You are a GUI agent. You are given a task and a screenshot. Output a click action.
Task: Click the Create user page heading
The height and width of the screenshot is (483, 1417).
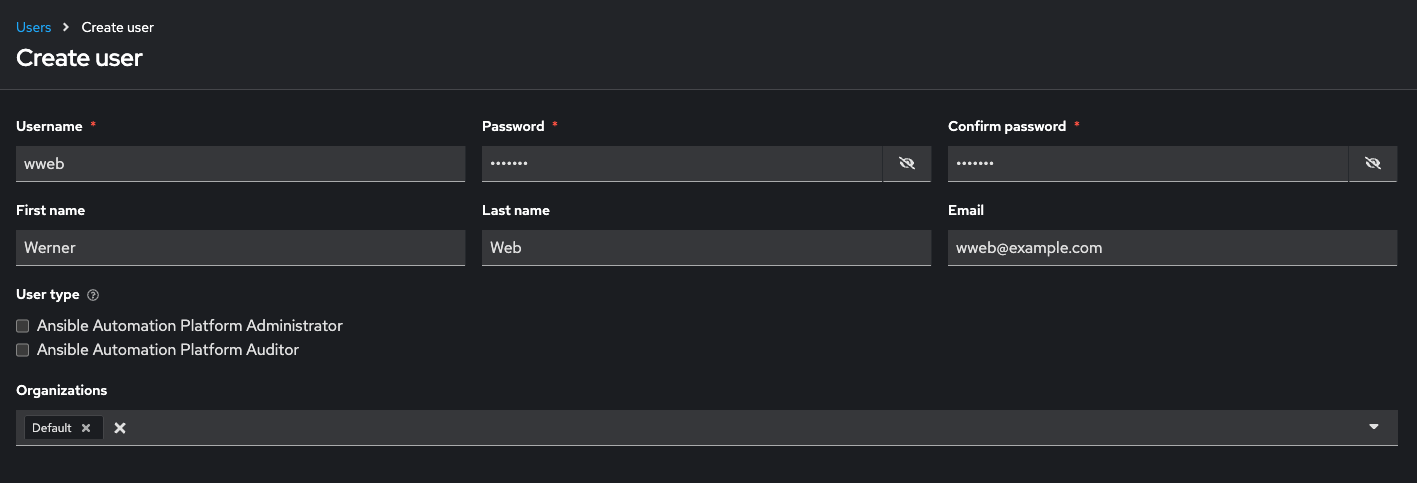pyautogui.click(x=79, y=58)
